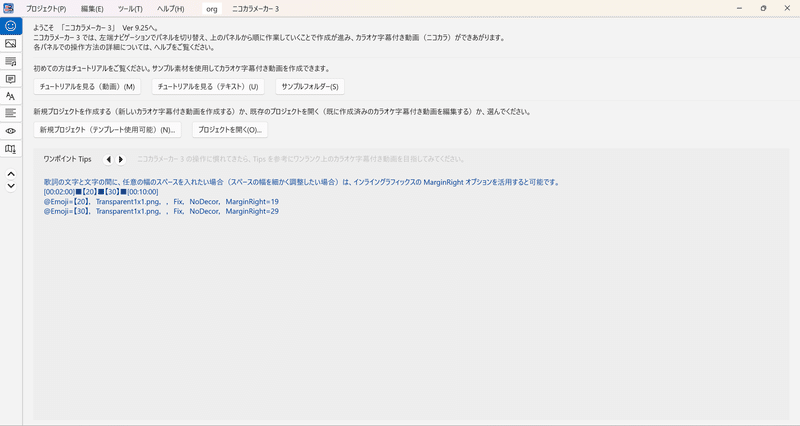Click the tip line ending MarginRight=29

point(161,211)
